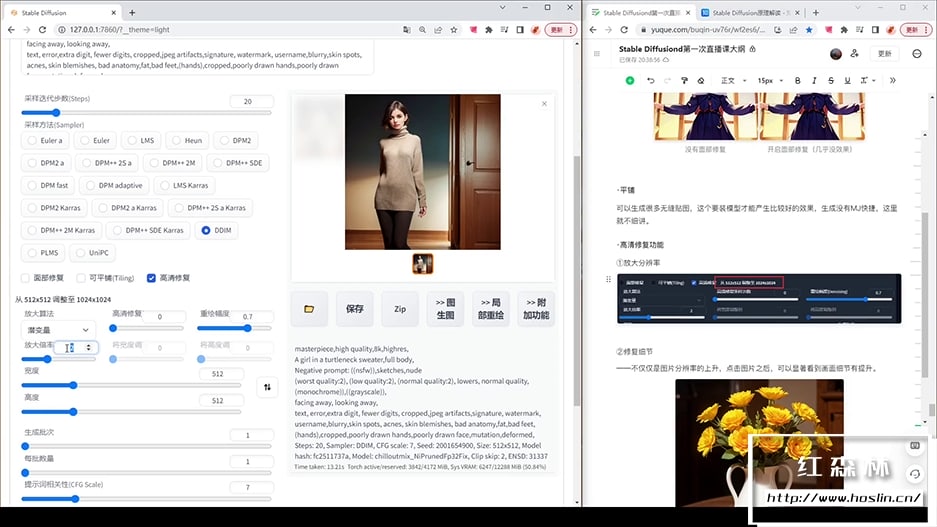Apply bold formatting in Yuque editor
Screen dimensions: 937x527
click(x=797, y=80)
